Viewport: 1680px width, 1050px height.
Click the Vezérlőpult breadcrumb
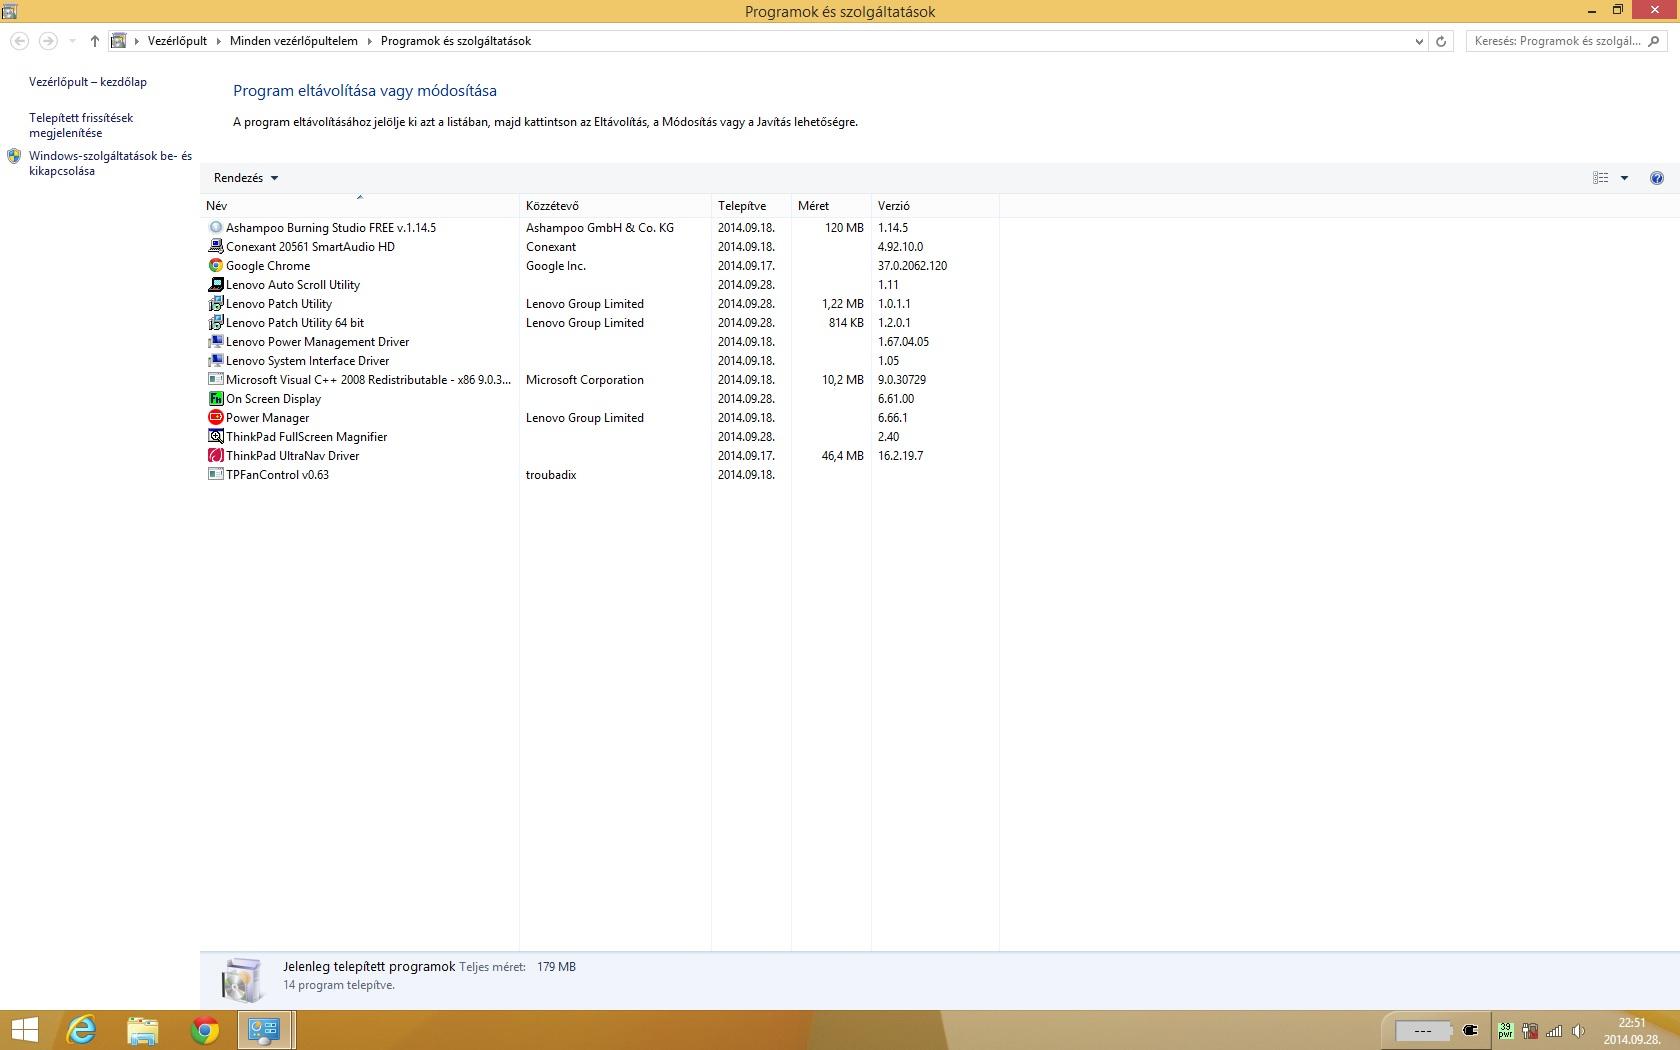(177, 41)
